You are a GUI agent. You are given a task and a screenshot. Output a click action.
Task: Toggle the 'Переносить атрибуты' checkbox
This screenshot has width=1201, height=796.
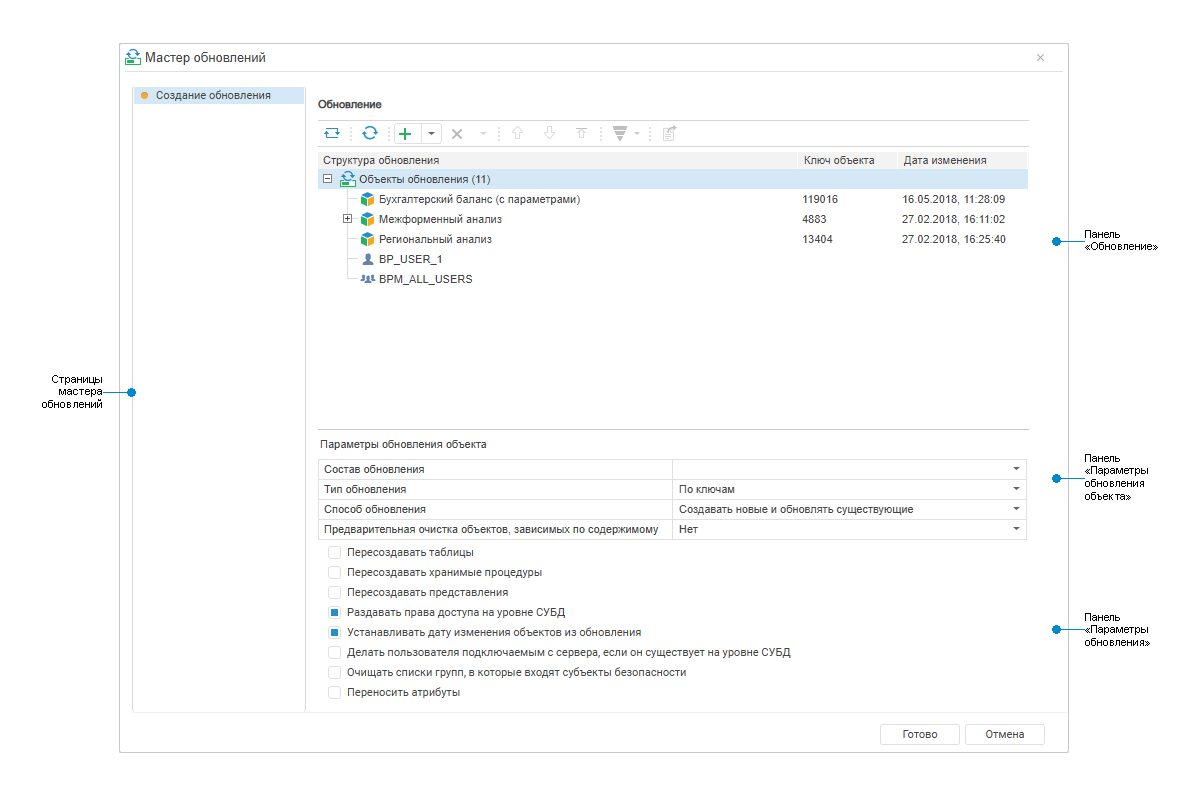(335, 692)
